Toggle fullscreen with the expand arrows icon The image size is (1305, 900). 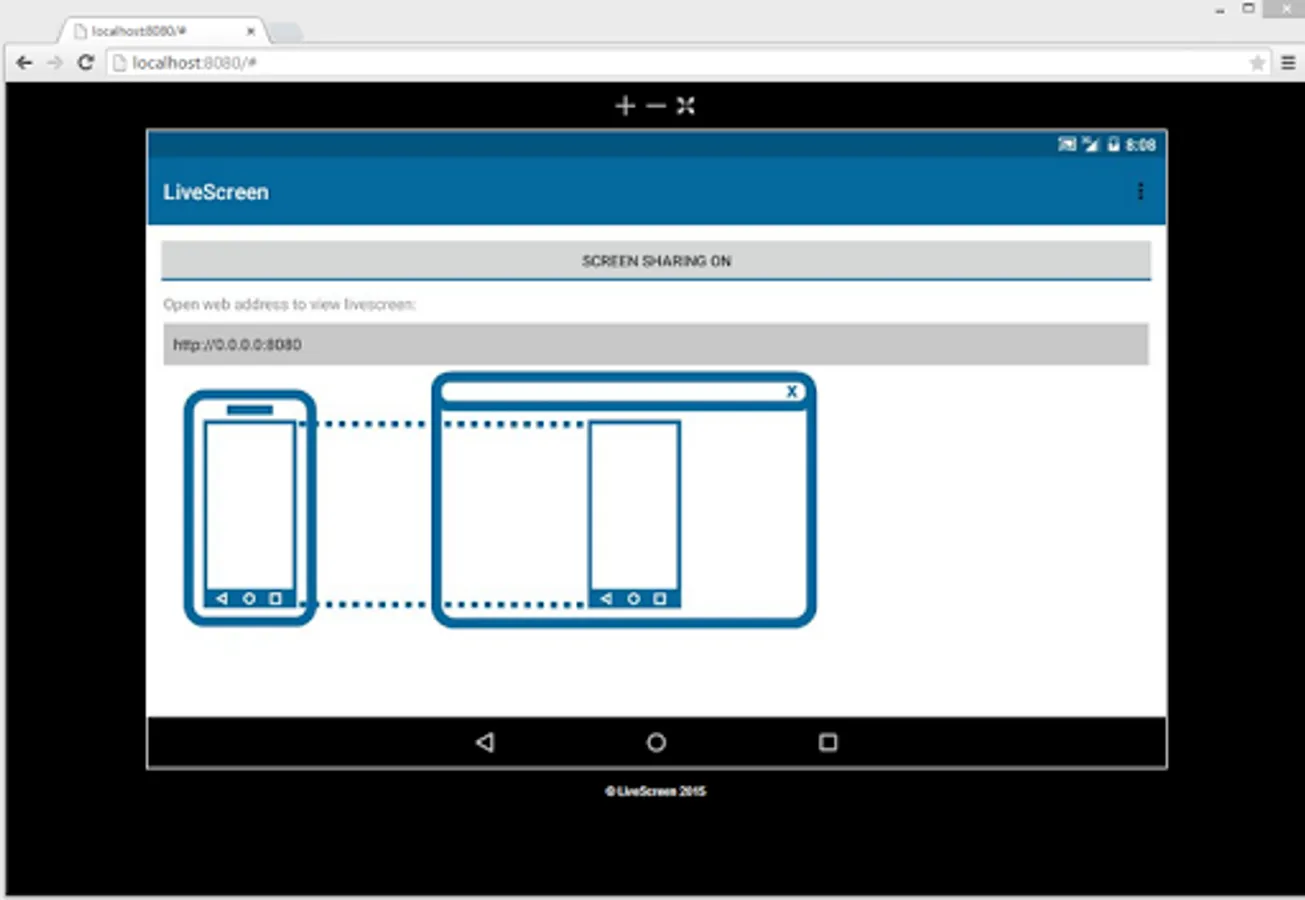685,106
